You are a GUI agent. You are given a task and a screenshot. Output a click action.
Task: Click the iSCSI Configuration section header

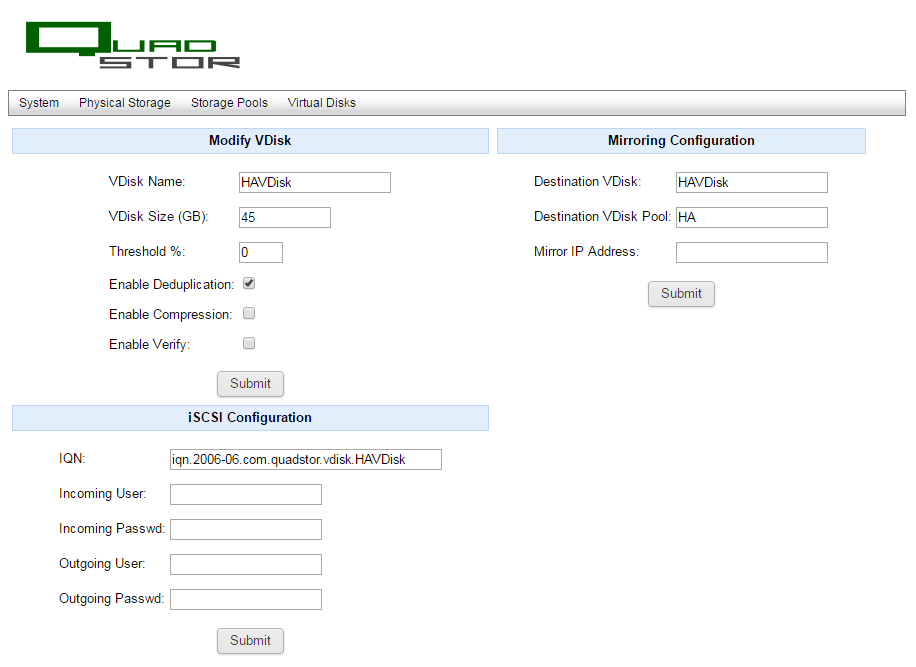250,418
